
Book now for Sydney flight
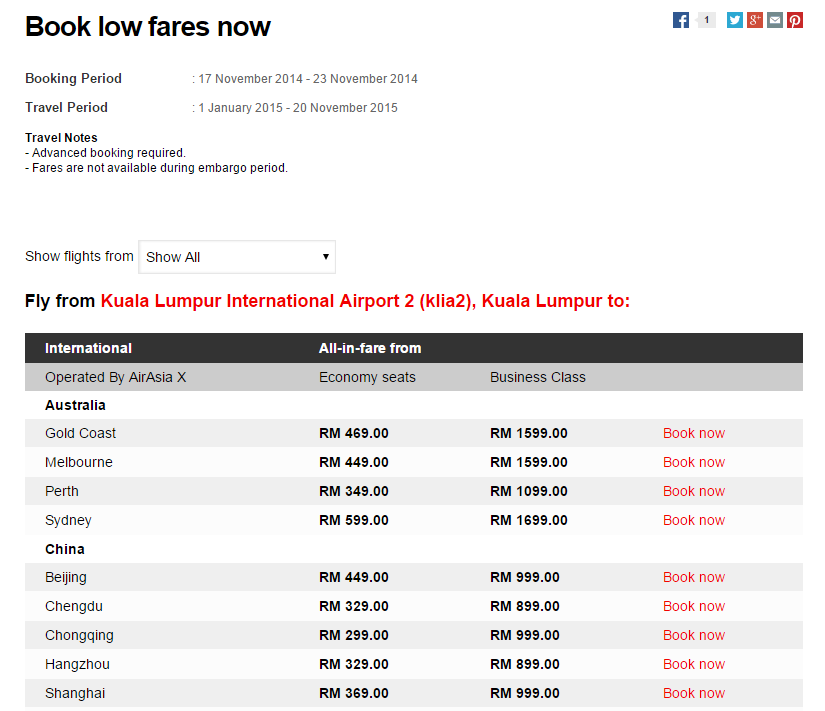coord(693,520)
